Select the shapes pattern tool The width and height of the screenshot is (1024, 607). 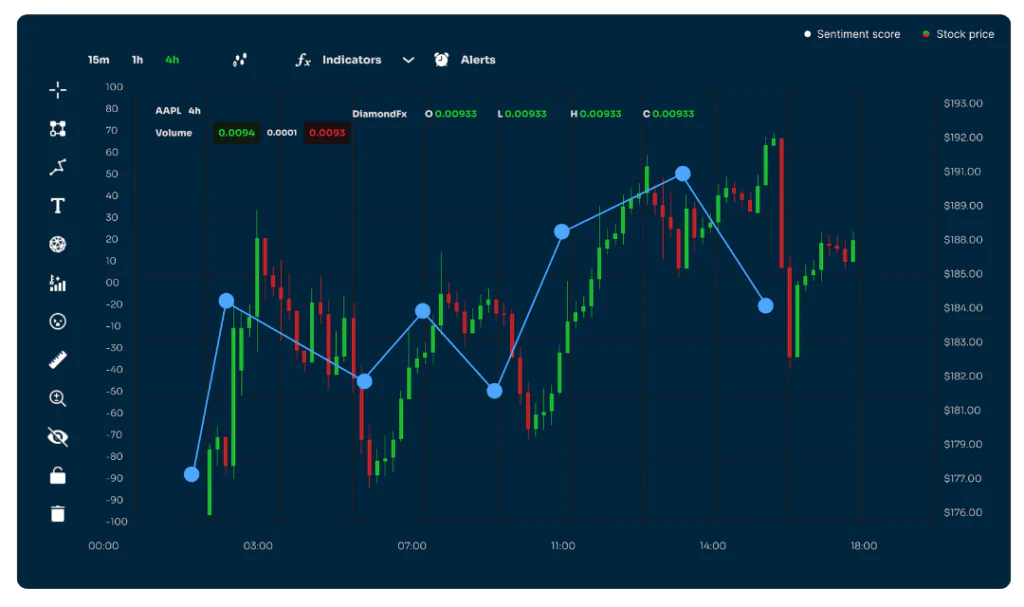[x=58, y=128]
